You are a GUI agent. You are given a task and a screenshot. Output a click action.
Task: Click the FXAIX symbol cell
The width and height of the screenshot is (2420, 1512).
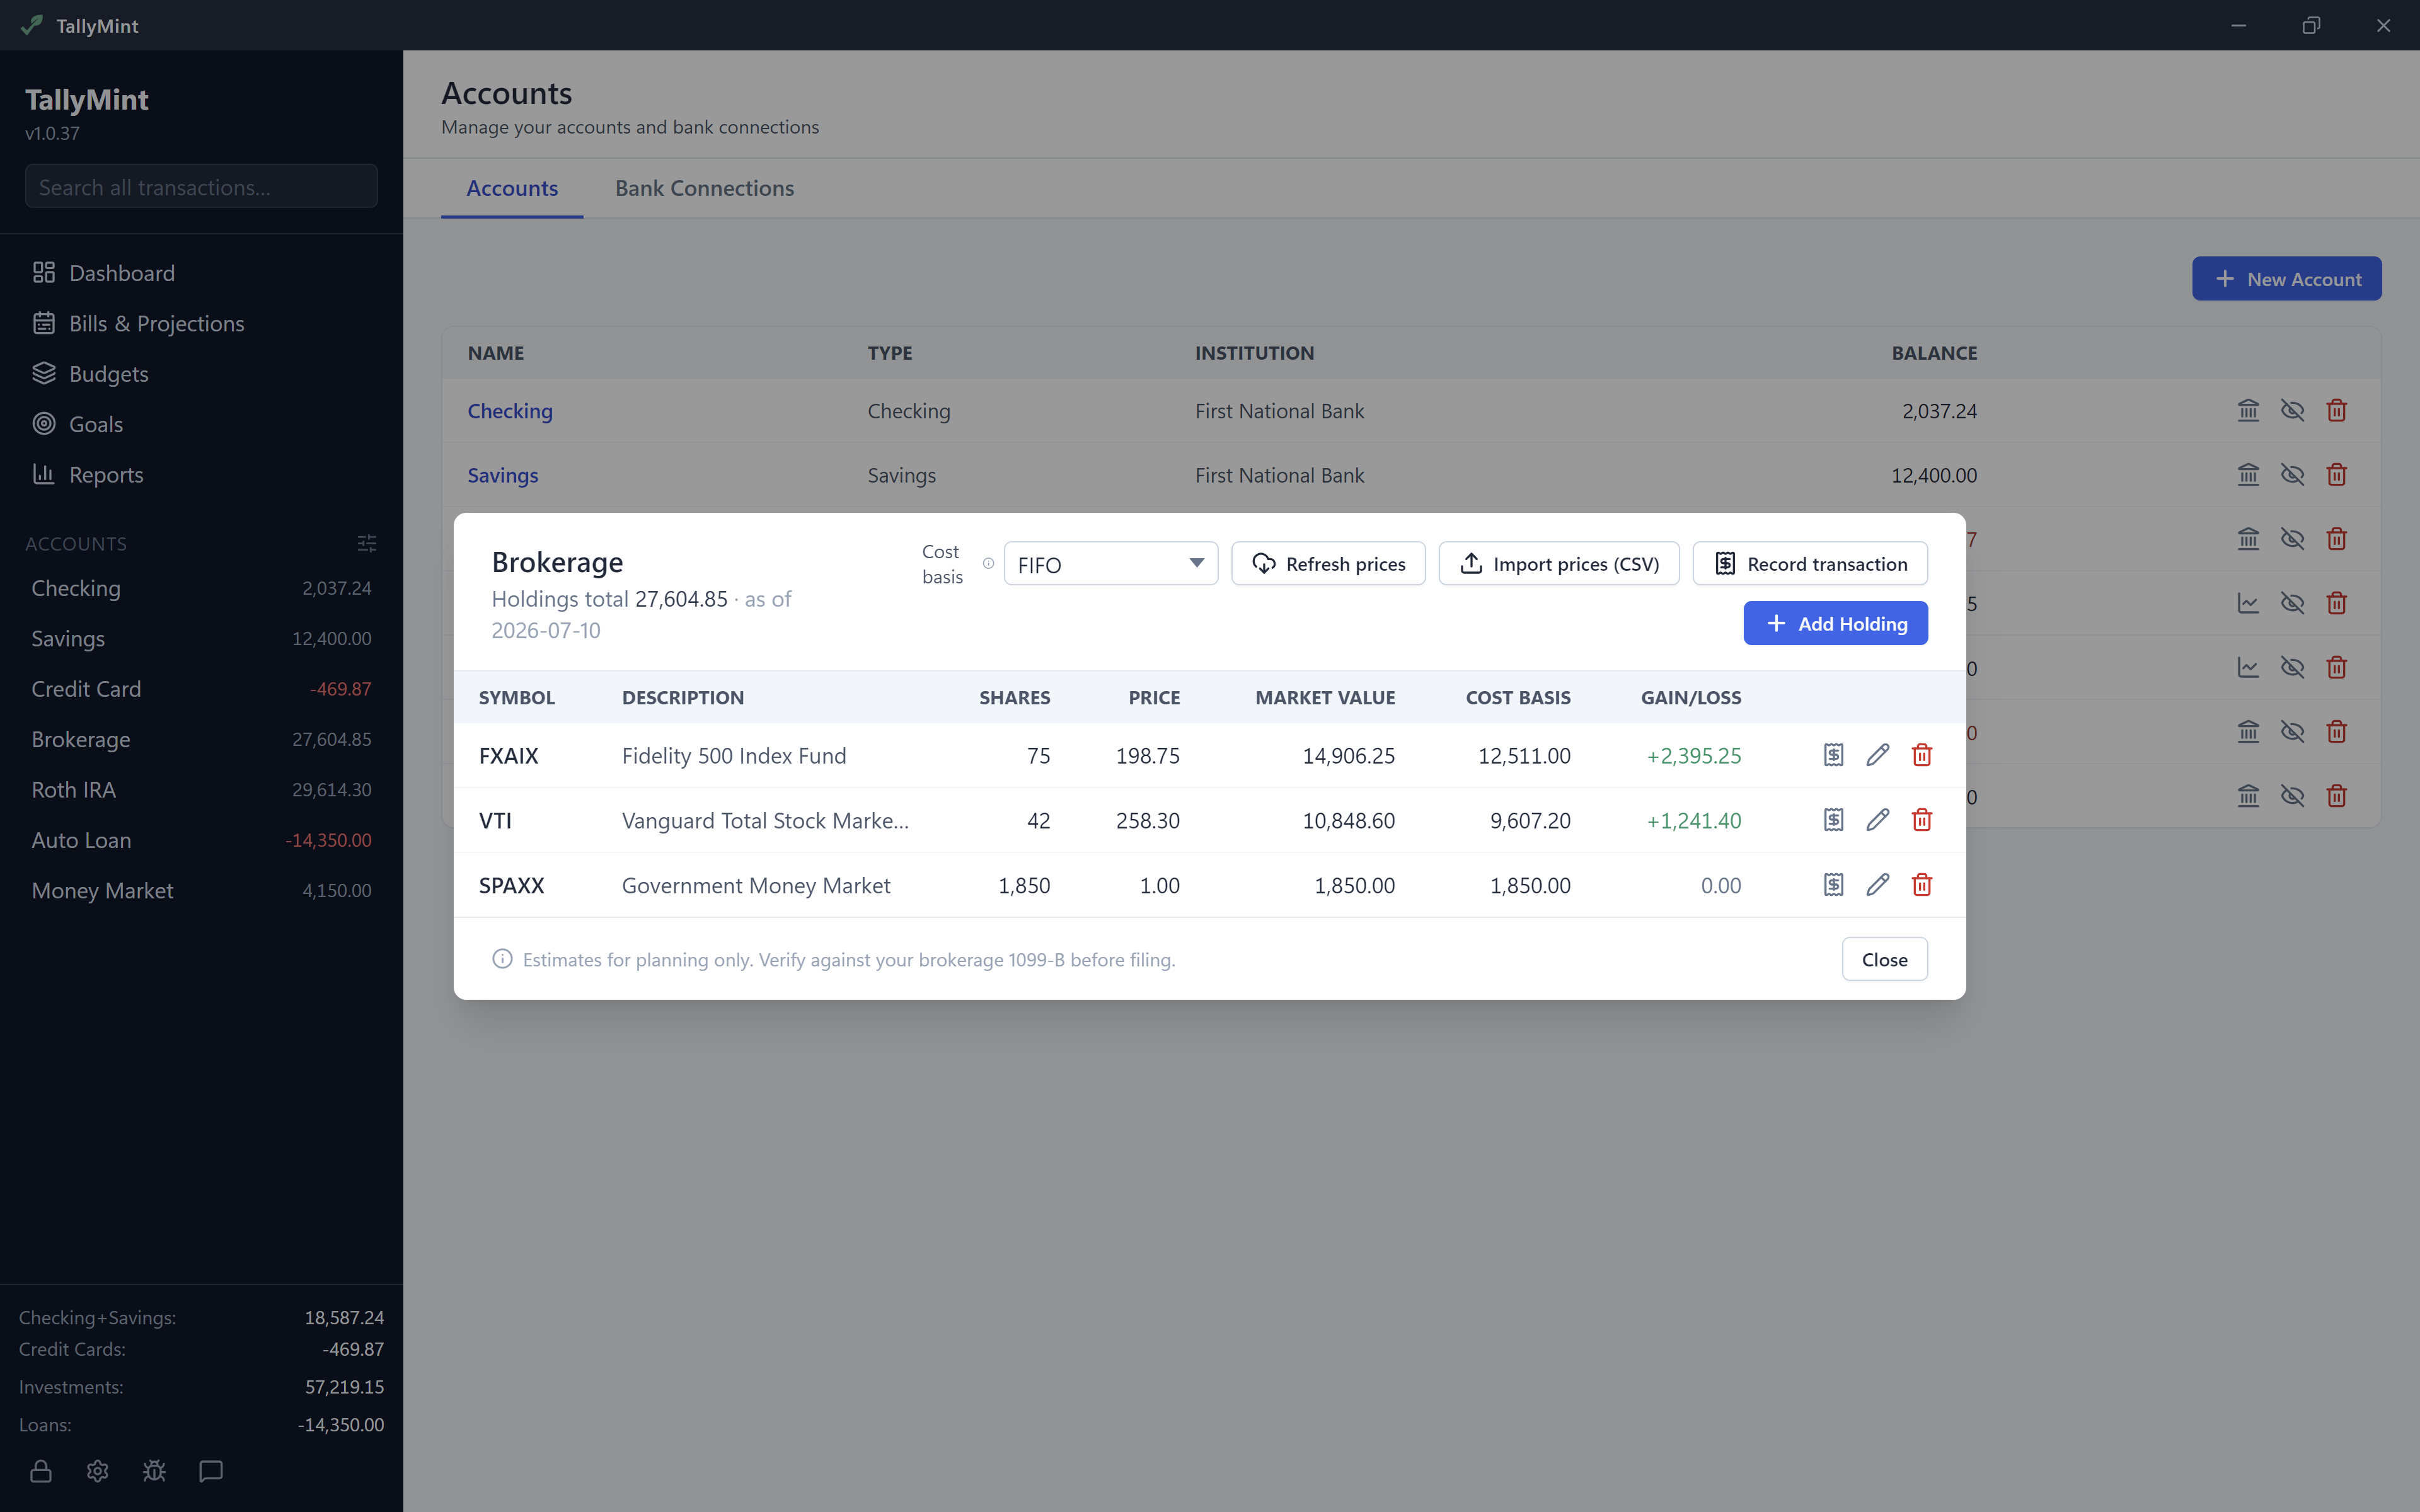[509, 756]
